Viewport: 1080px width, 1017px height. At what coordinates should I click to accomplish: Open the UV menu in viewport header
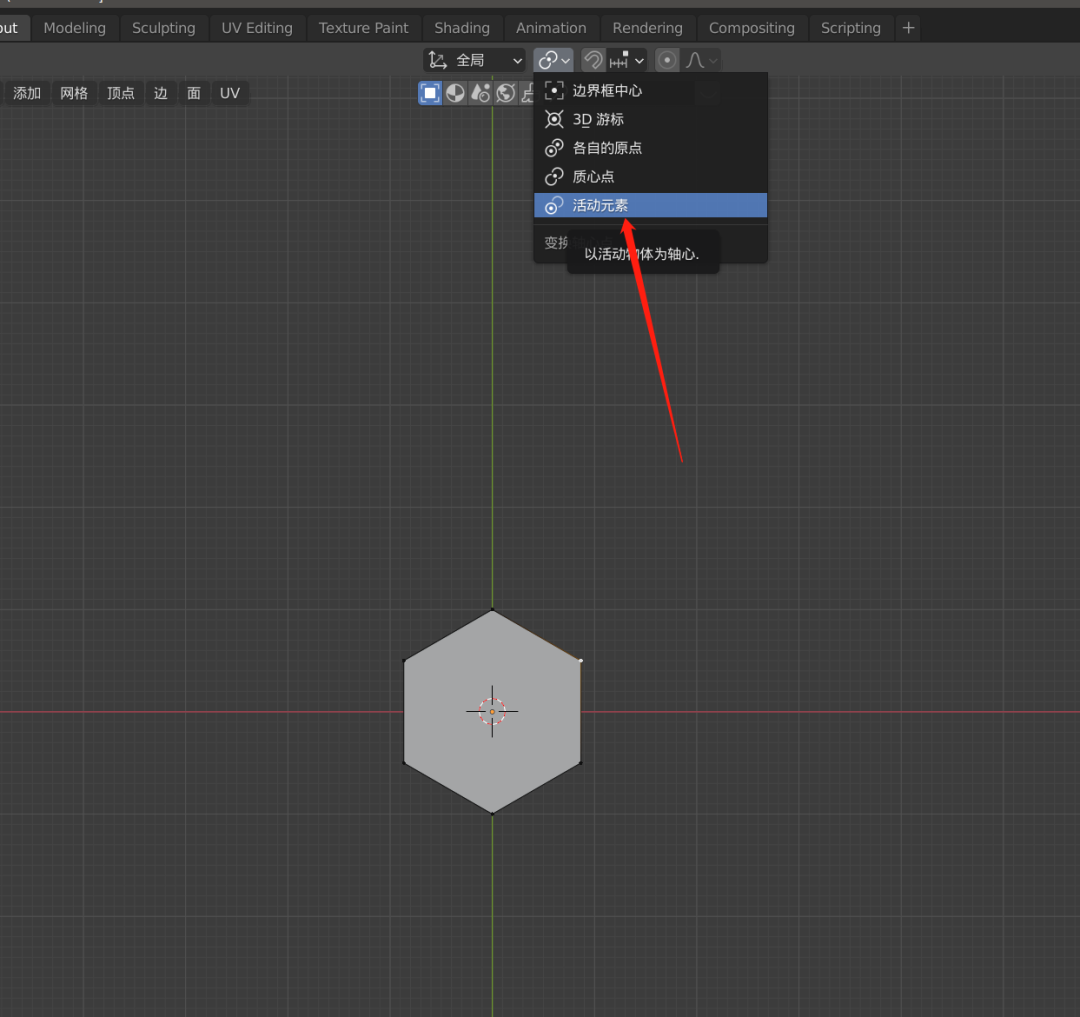(229, 93)
